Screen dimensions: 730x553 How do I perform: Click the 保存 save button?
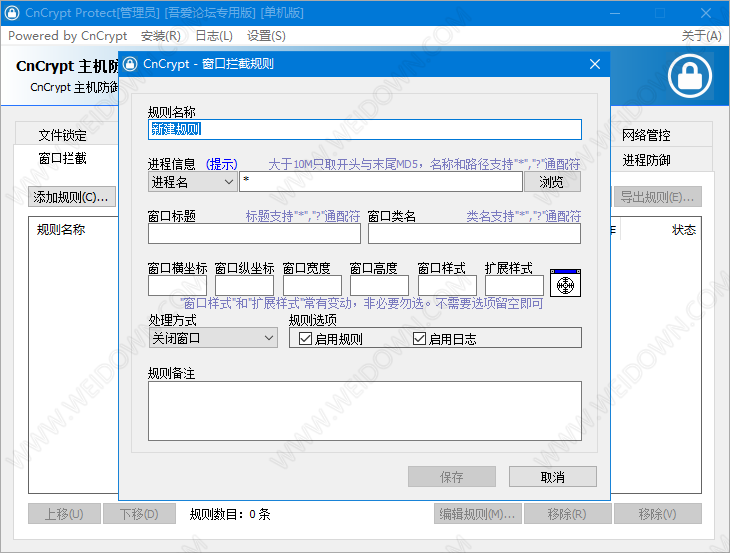pyautogui.click(x=452, y=477)
